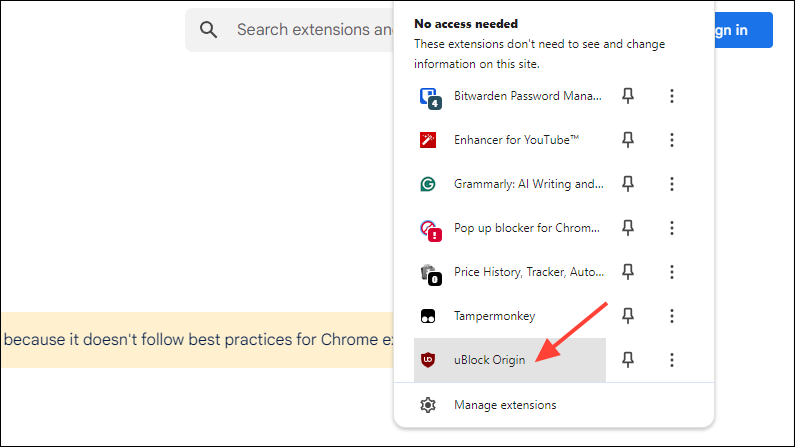Pin the uBlock Origin extension
Image resolution: width=795 pixels, height=447 pixels.
click(628, 360)
